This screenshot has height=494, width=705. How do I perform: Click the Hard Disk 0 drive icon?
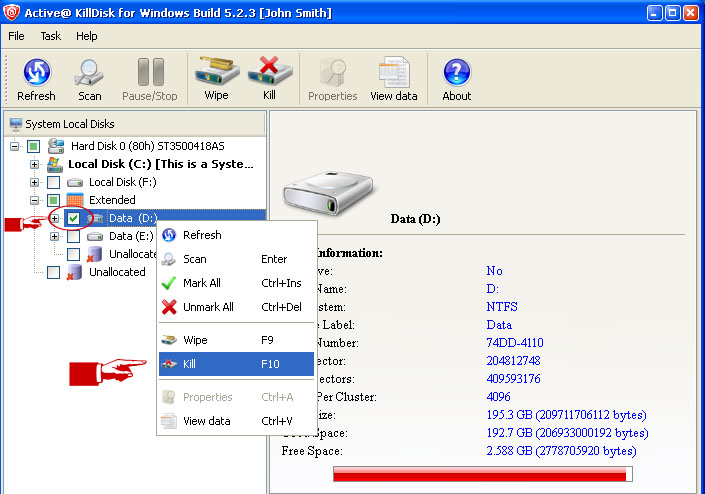click(x=56, y=146)
